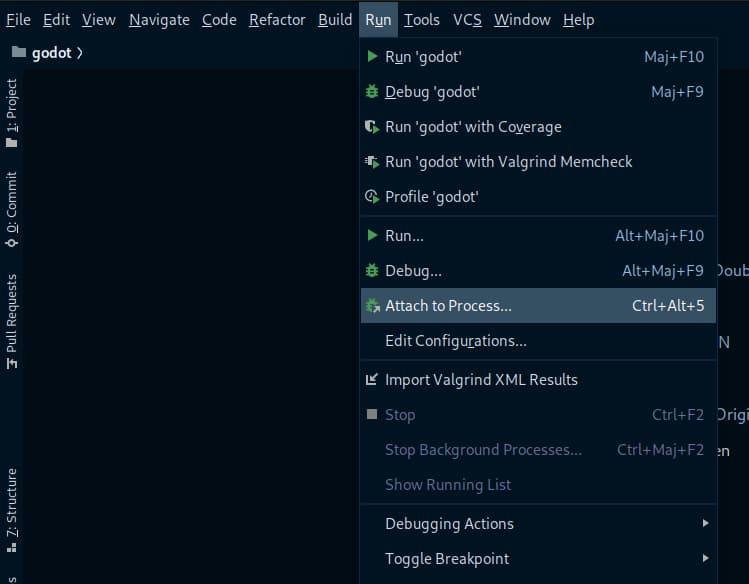Open the Build menu
749x584 pixels.
tap(335, 20)
